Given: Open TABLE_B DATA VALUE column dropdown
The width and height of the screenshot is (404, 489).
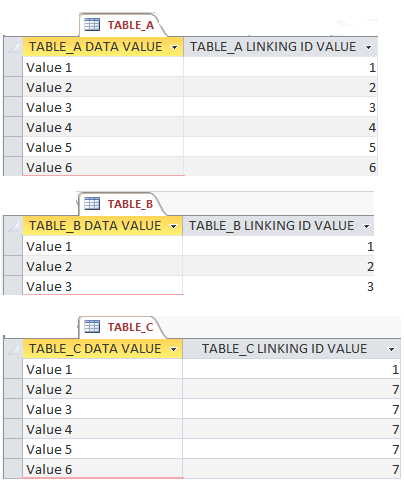Looking at the screenshot, I should [x=173, y=227].
